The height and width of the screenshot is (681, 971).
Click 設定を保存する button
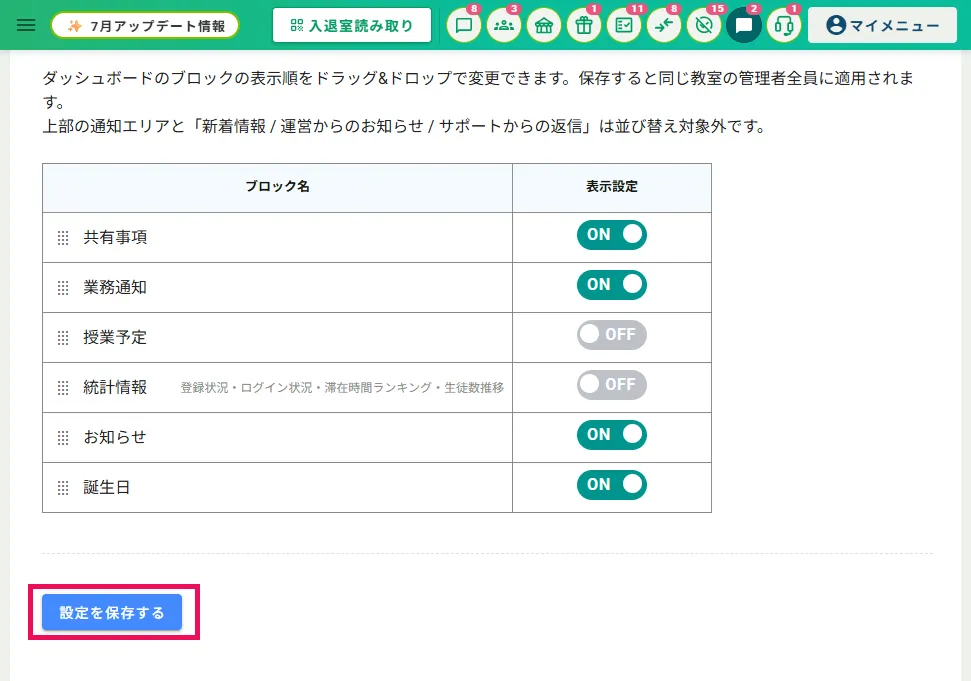112,612
